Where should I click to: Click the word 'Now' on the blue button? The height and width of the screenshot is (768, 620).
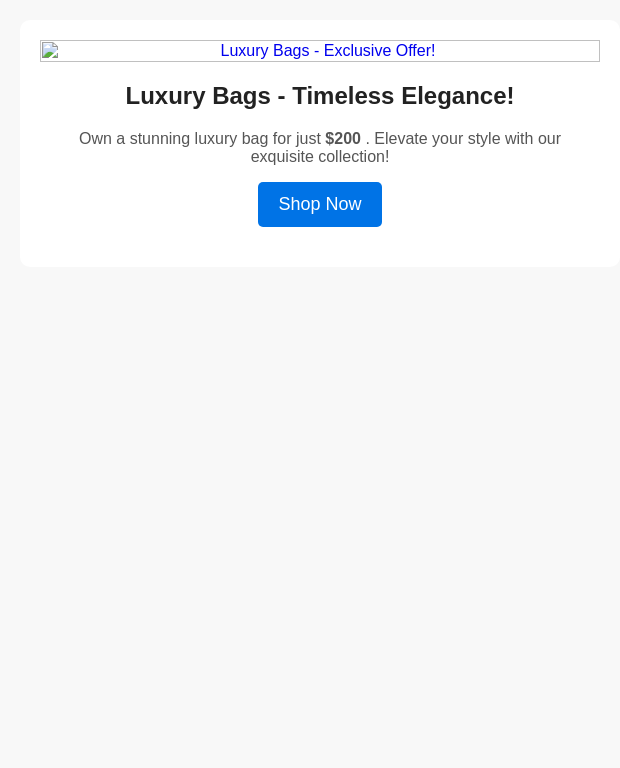point(344,204)
